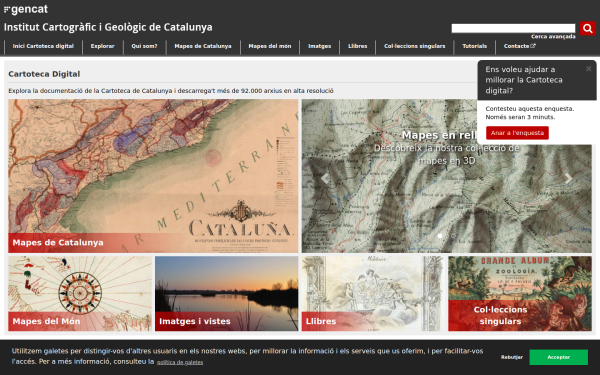Screen dimensions: 600x375
Task: Open the Tutorials menu item
Action: [474, 46]
